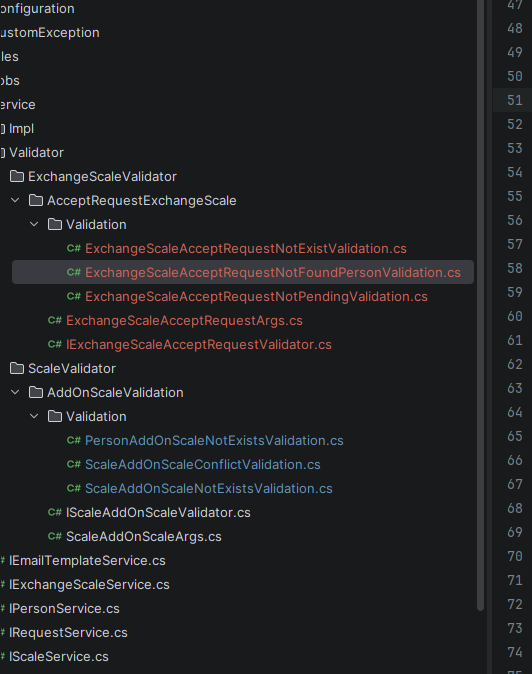Select Validation folder label under AddOnScaleValidation

click(96, 417)
